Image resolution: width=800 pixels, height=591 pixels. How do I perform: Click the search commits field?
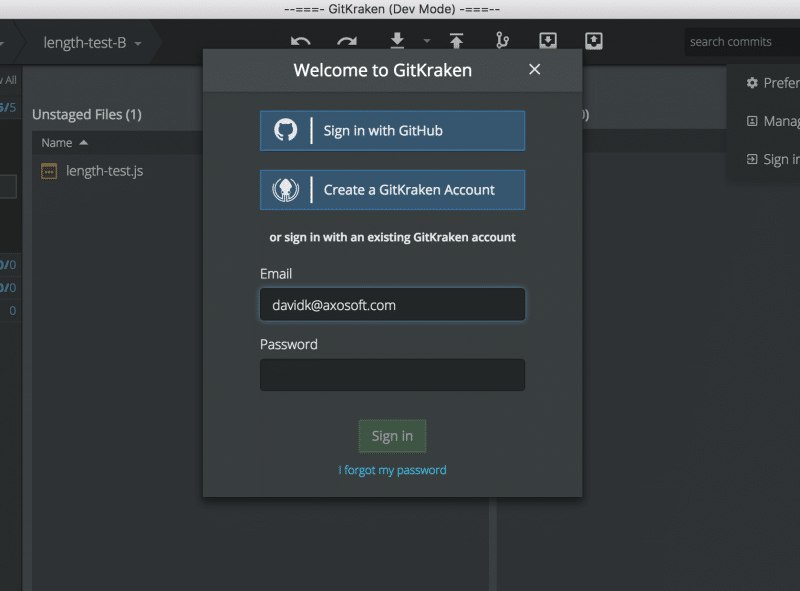pyautogui.click(x=742, y=42)
